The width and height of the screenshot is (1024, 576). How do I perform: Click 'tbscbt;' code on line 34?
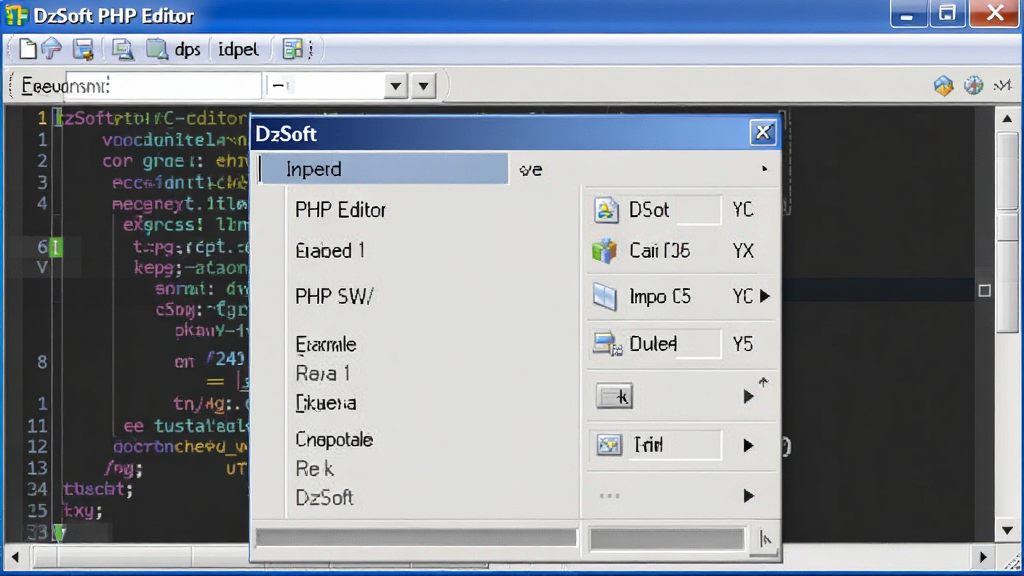98,488
